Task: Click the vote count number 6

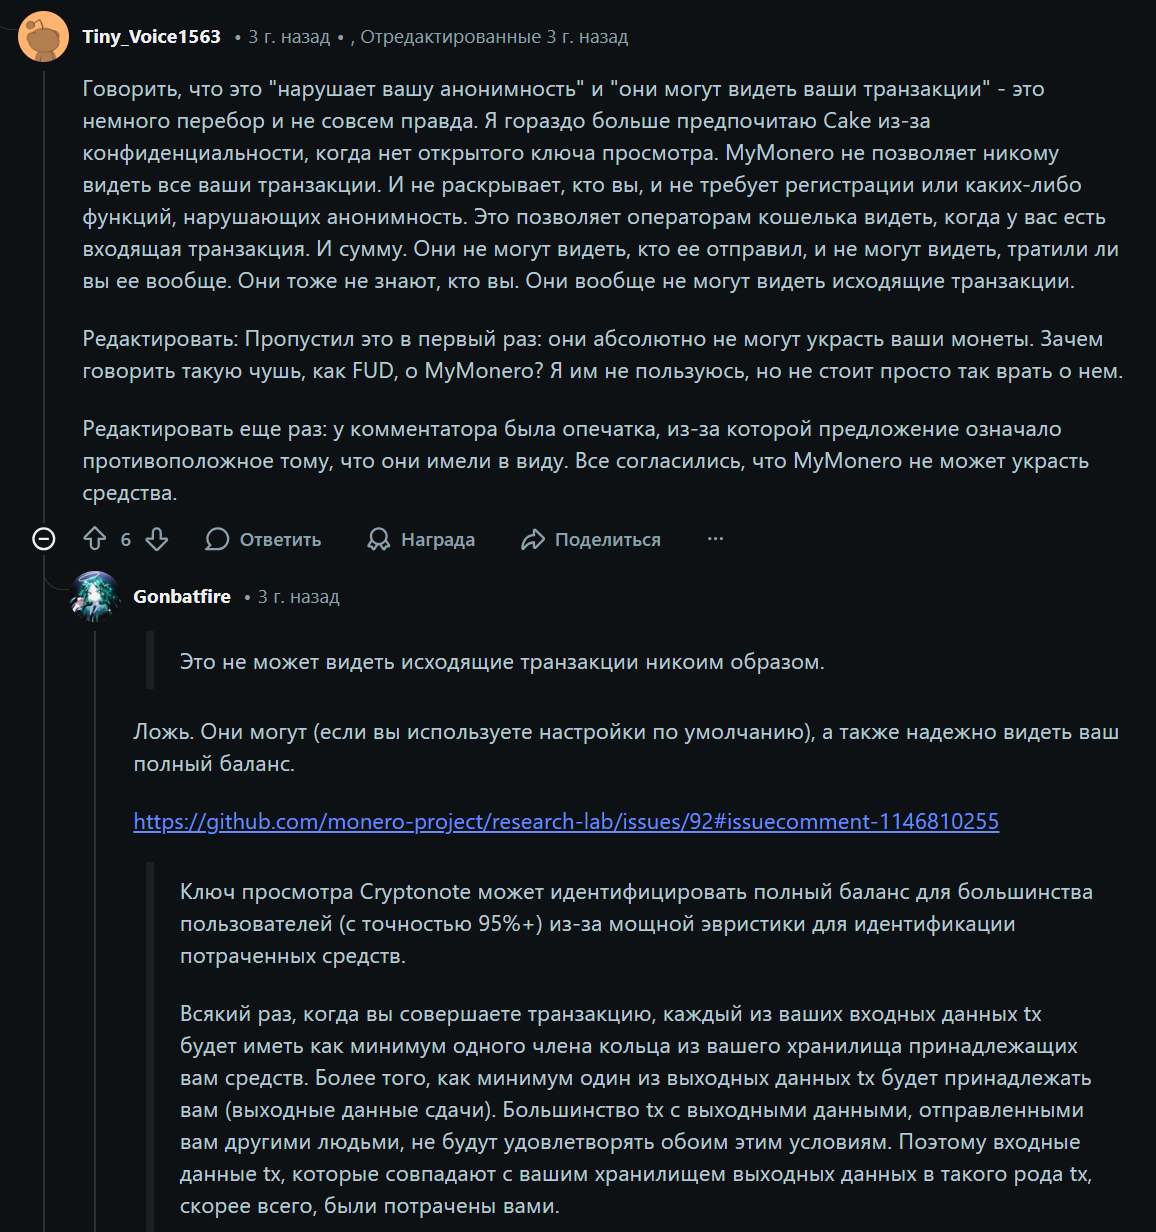Action: (x=126, y=540)
